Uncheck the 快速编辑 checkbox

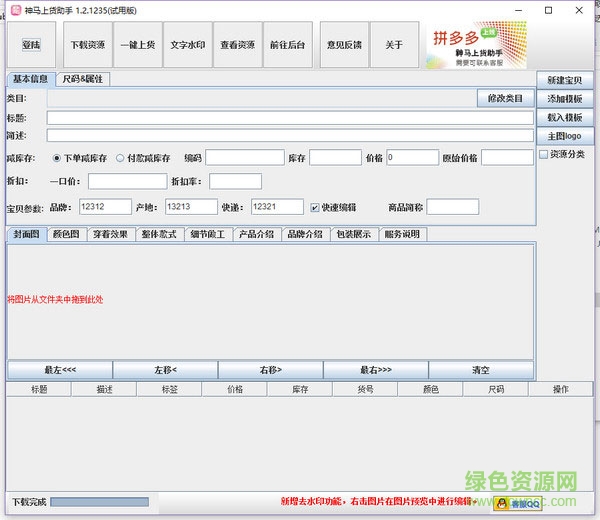(315, 207)
